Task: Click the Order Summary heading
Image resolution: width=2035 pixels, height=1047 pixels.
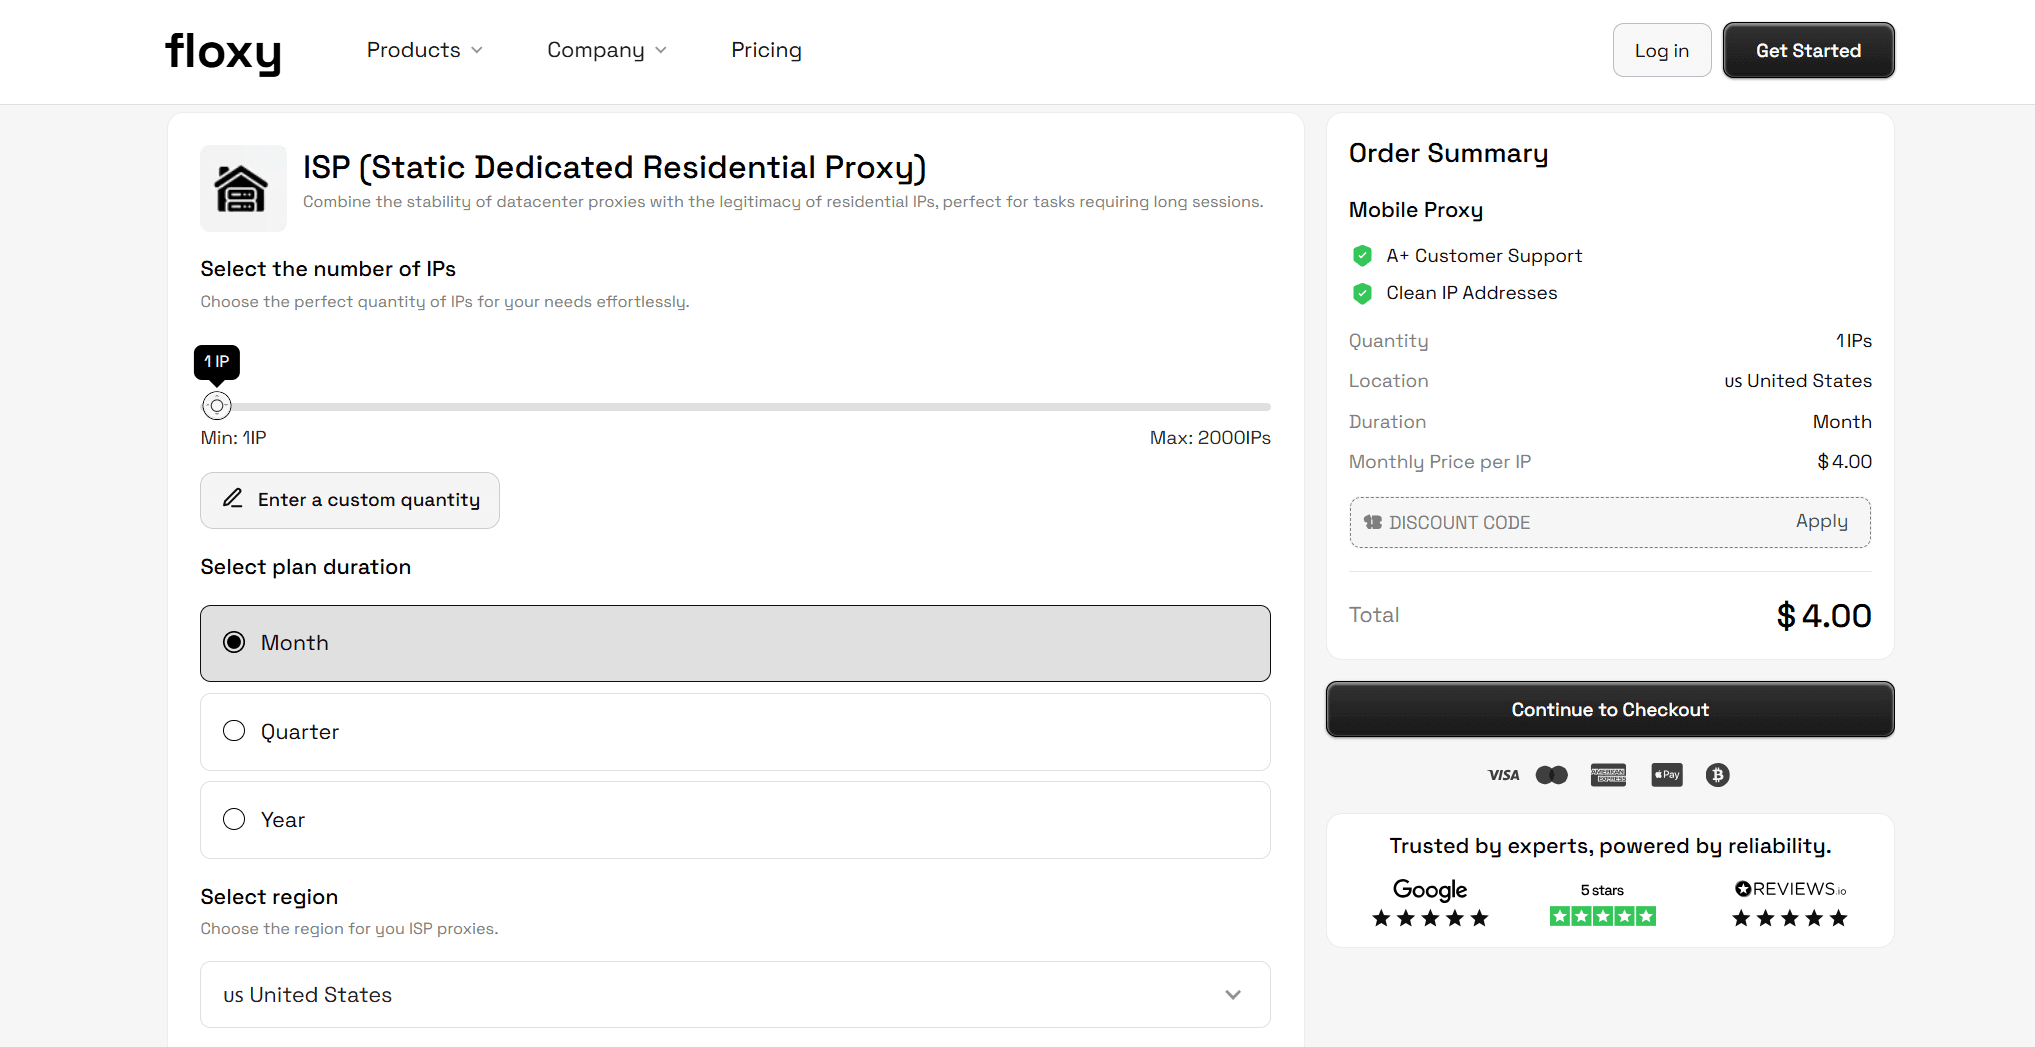Action: (1448, 154)
